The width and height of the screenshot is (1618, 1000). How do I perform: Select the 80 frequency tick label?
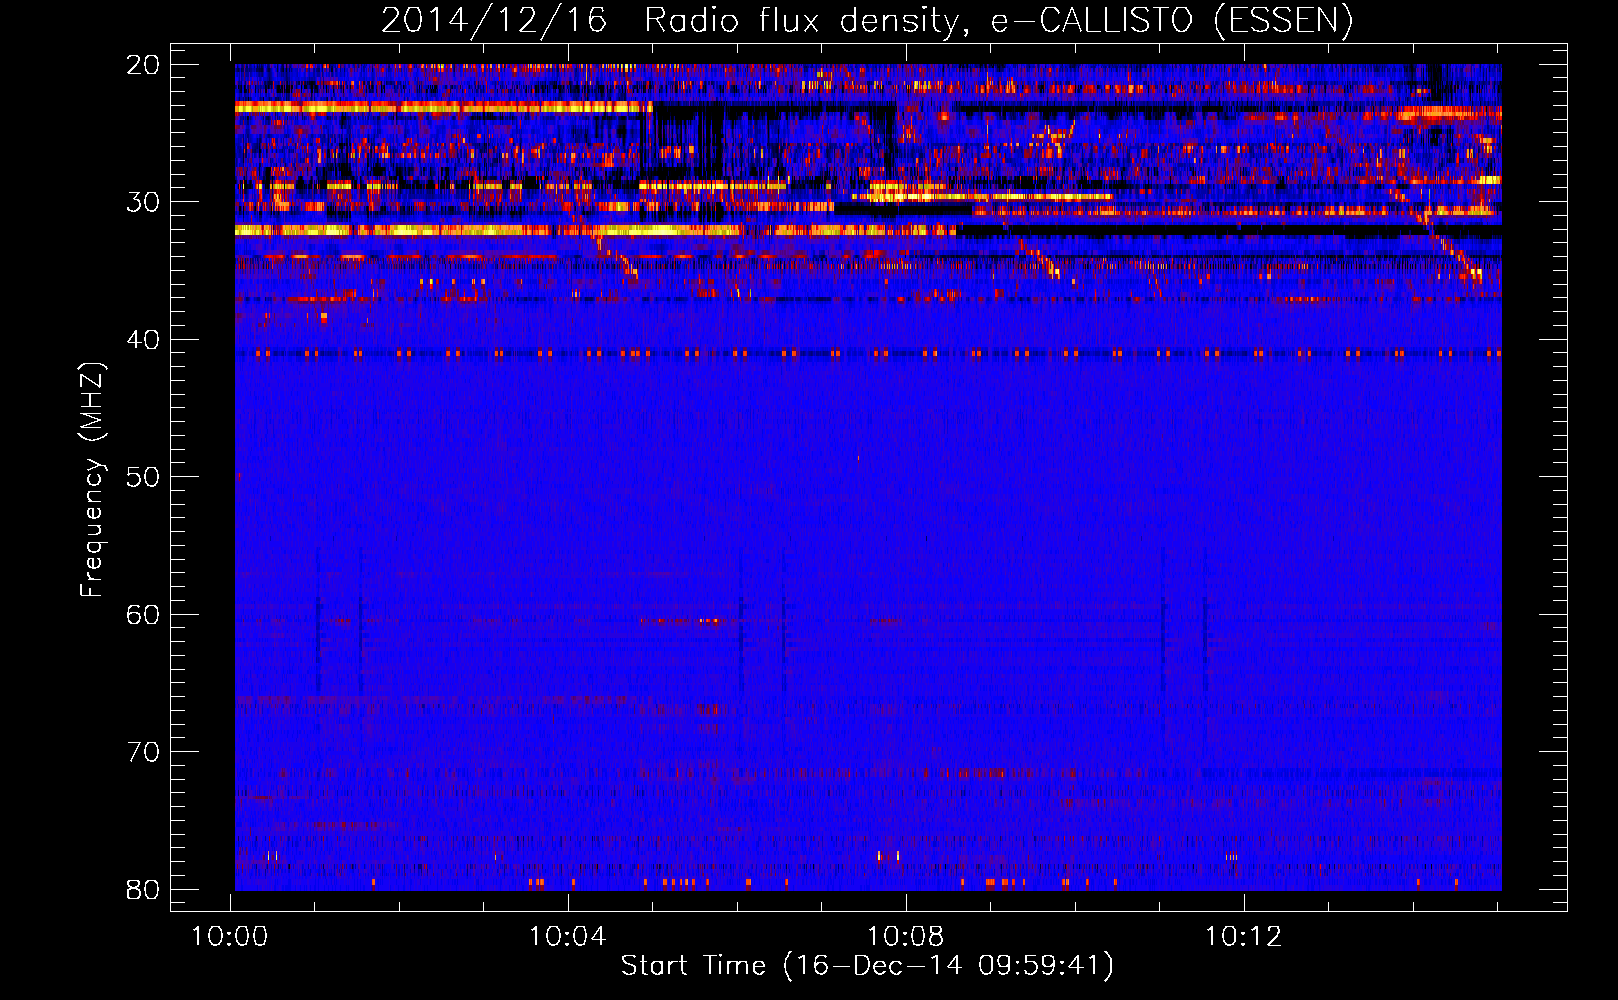point(143,890)
